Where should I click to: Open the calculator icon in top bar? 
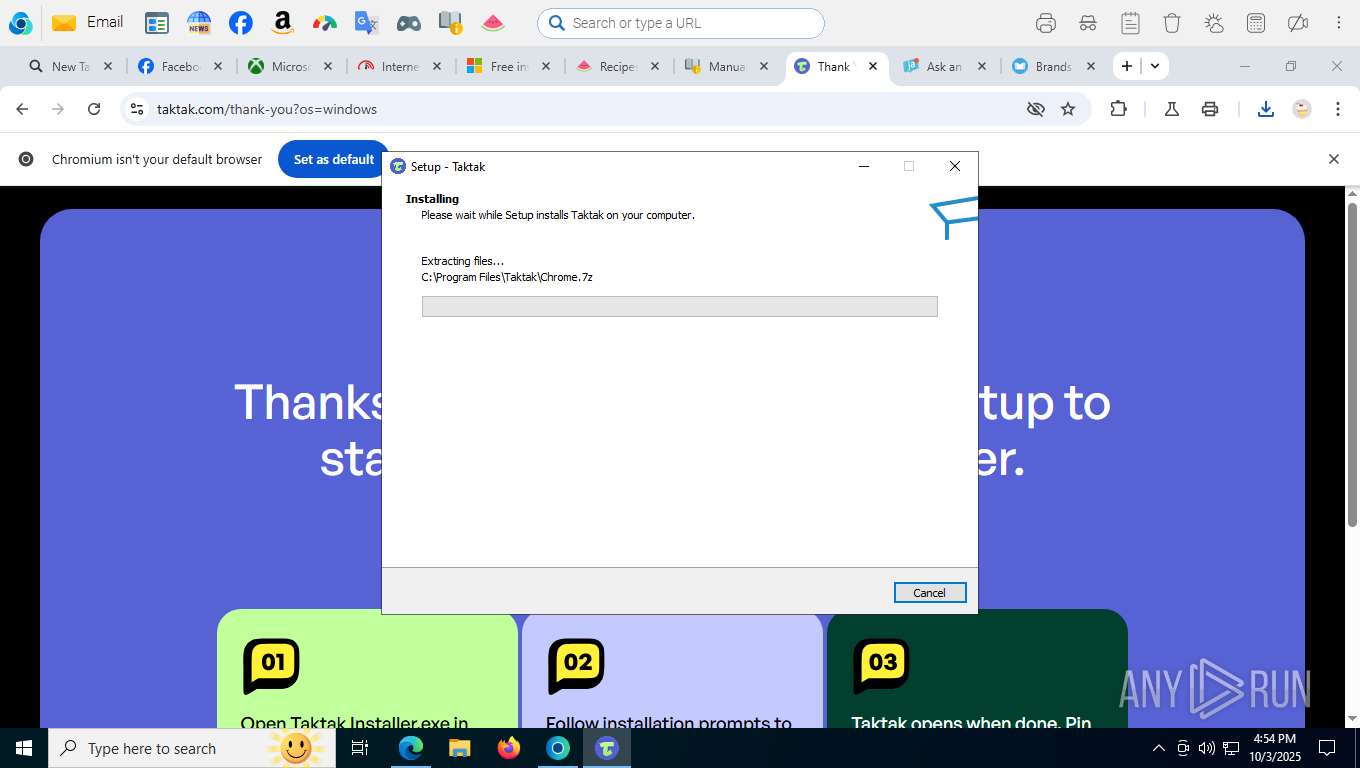pyautogui.click(x=1256, y=23)
